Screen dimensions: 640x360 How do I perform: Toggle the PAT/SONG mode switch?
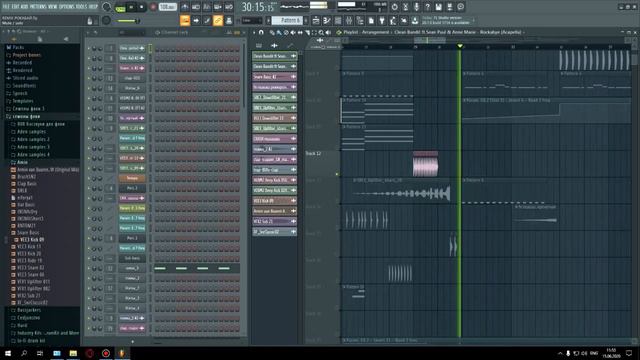tap(120, 7)
